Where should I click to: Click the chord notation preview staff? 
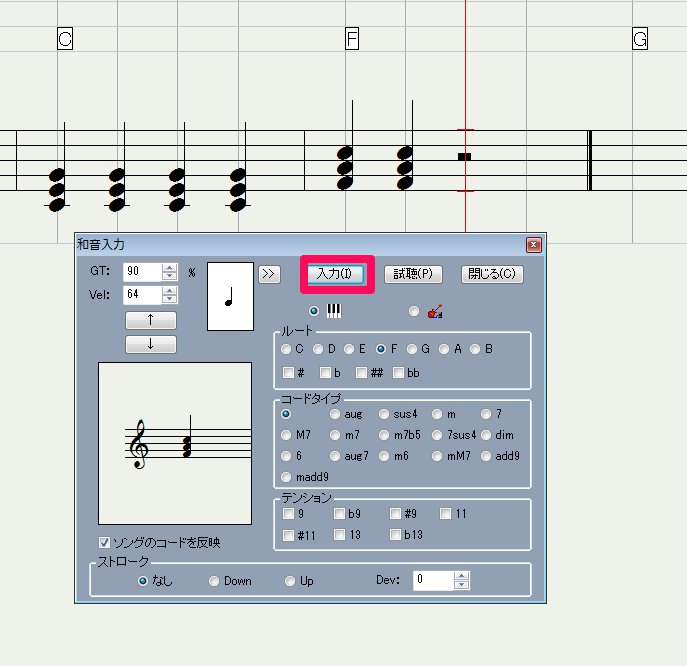tap(174, 443)
